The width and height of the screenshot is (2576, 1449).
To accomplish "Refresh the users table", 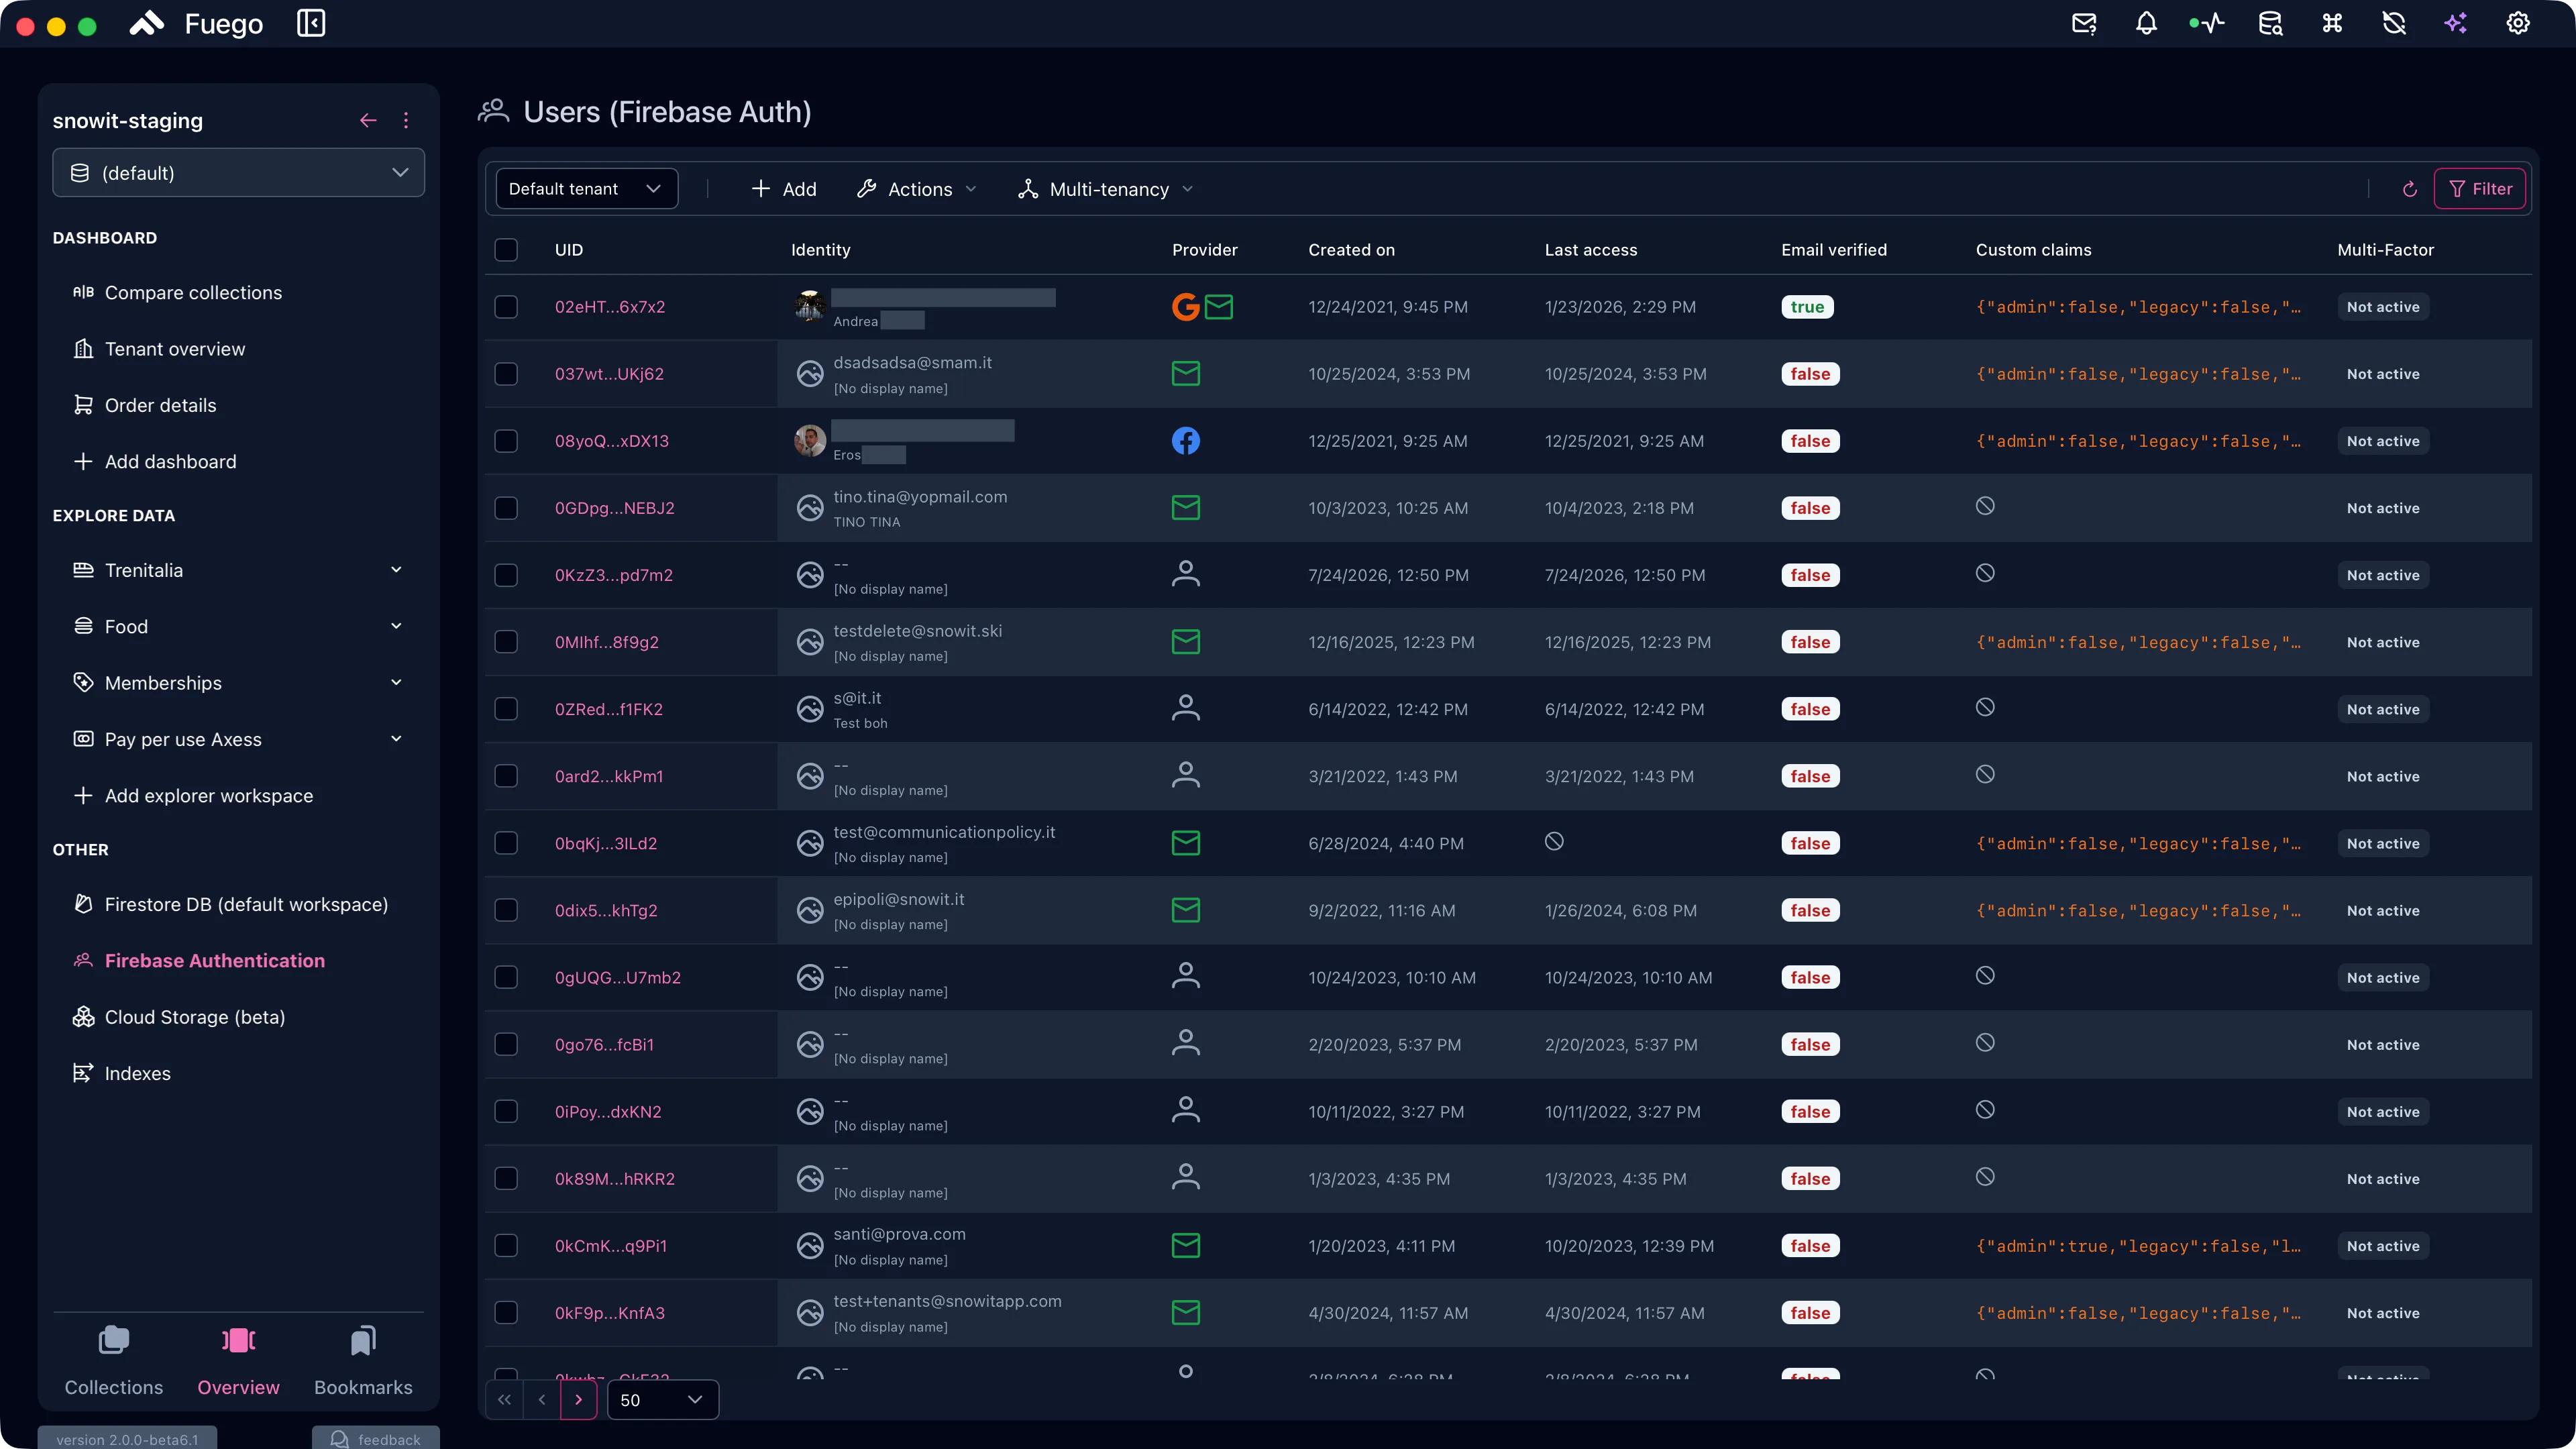I will pos(2410,189).
